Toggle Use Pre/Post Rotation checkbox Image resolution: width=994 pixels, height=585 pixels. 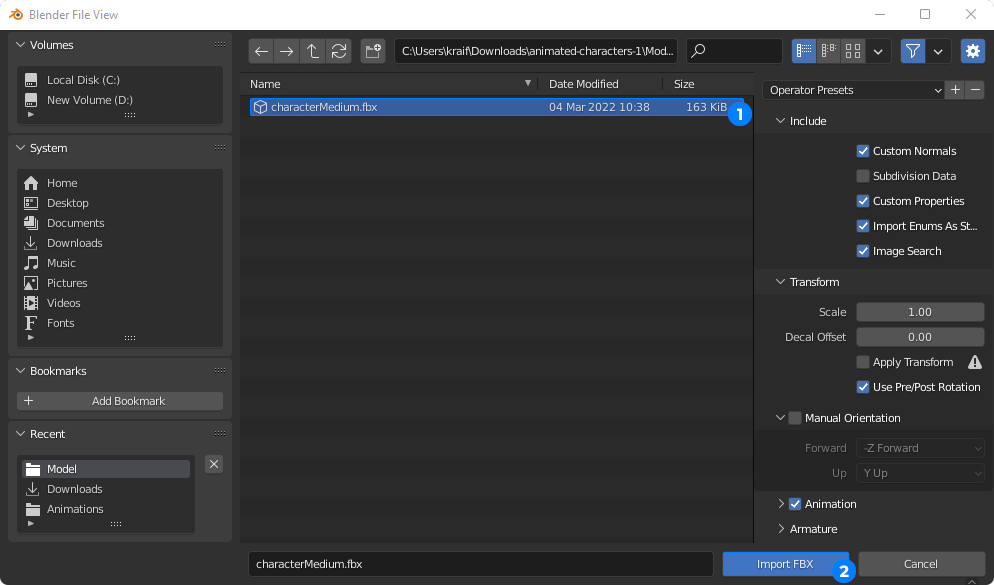point(863,387)
